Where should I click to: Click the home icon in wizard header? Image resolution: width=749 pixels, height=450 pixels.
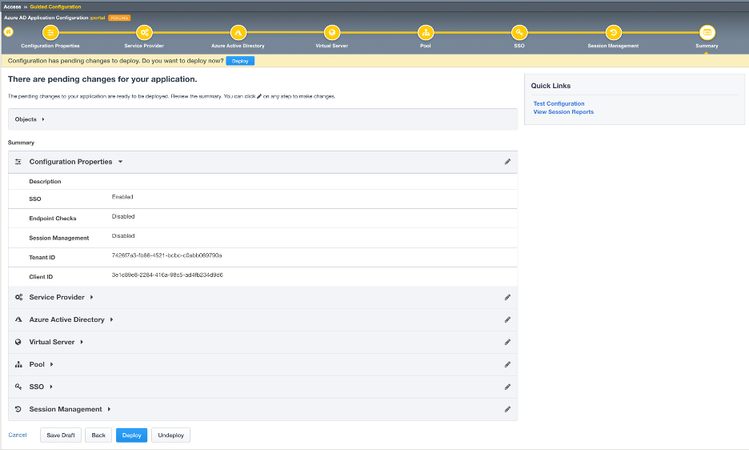pos(9,32)
